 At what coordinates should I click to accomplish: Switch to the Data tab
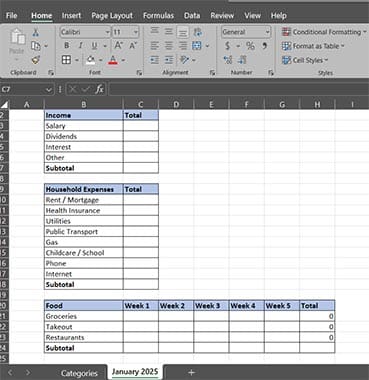coord(192,16)
